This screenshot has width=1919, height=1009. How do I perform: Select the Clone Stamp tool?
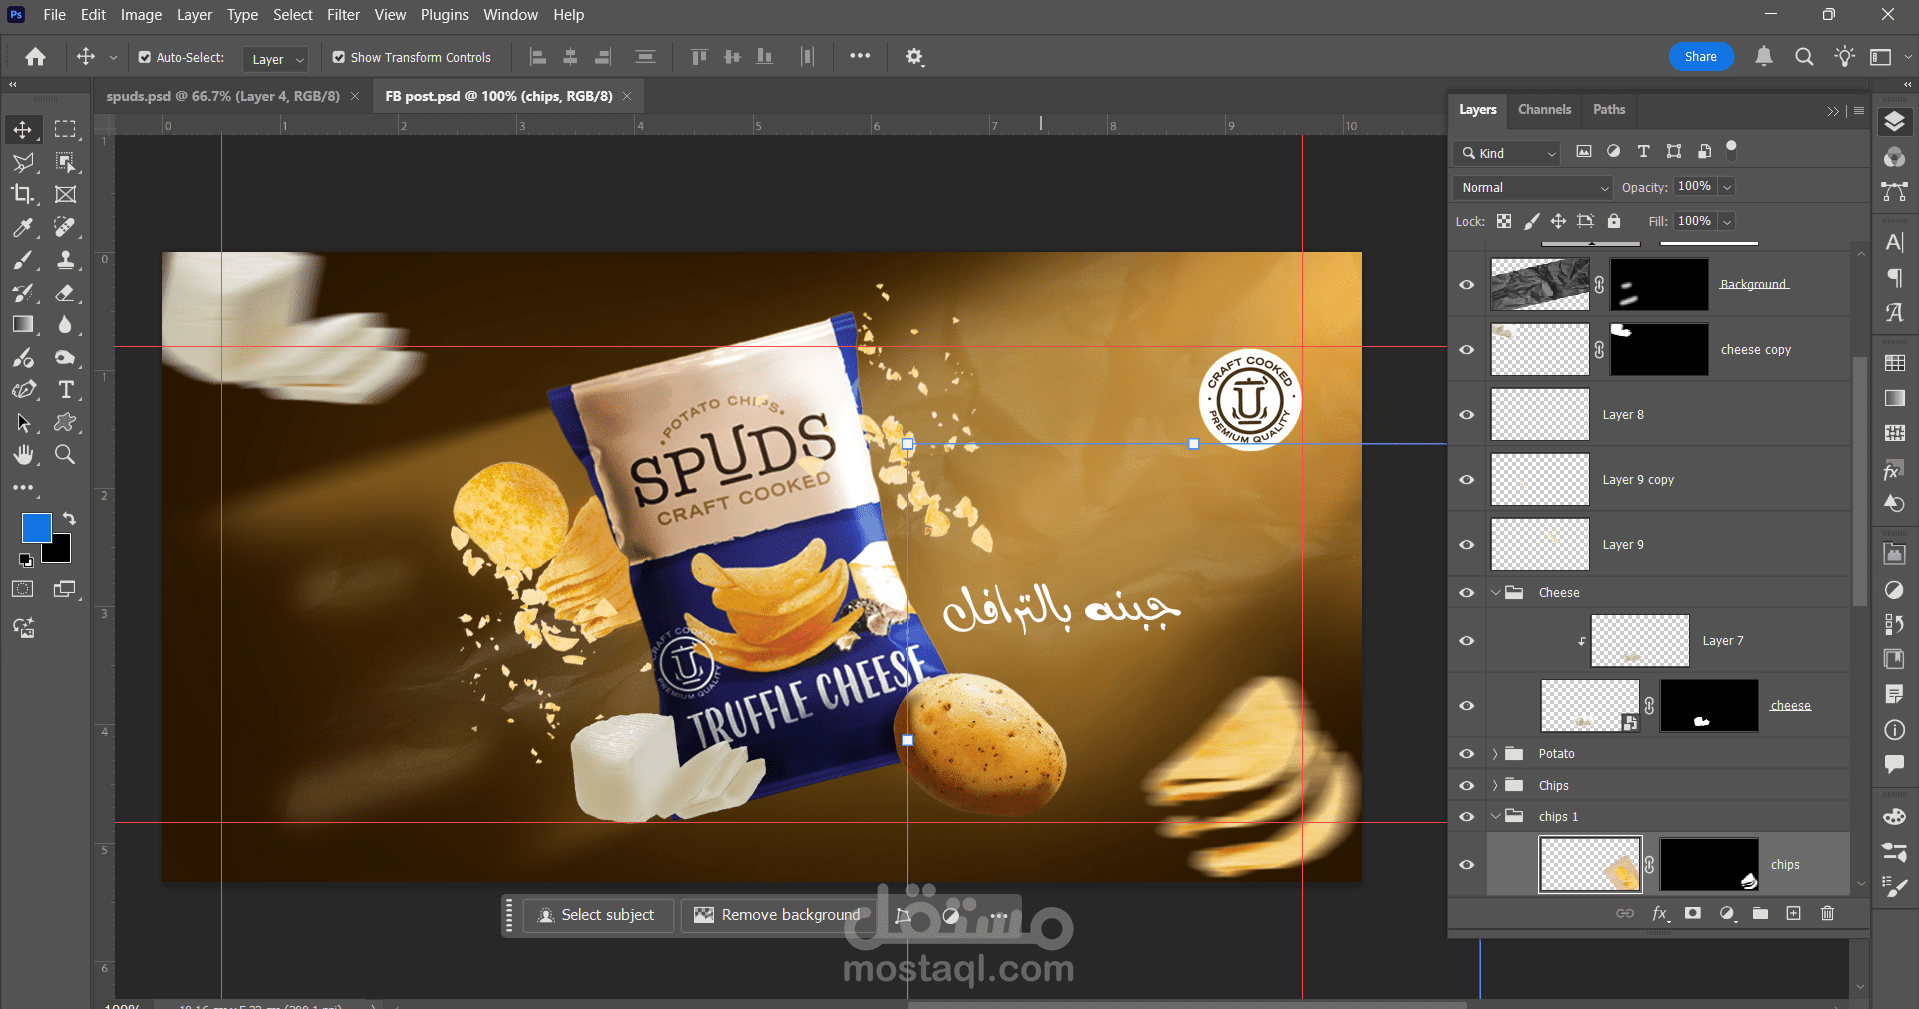point(65,260)
